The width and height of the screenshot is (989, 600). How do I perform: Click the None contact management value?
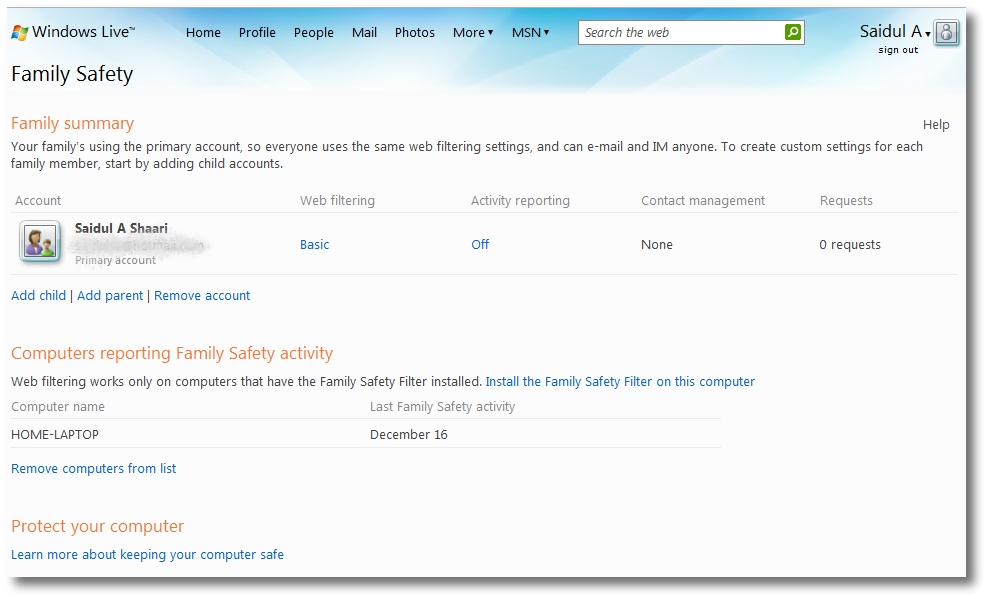pos(657,245)
